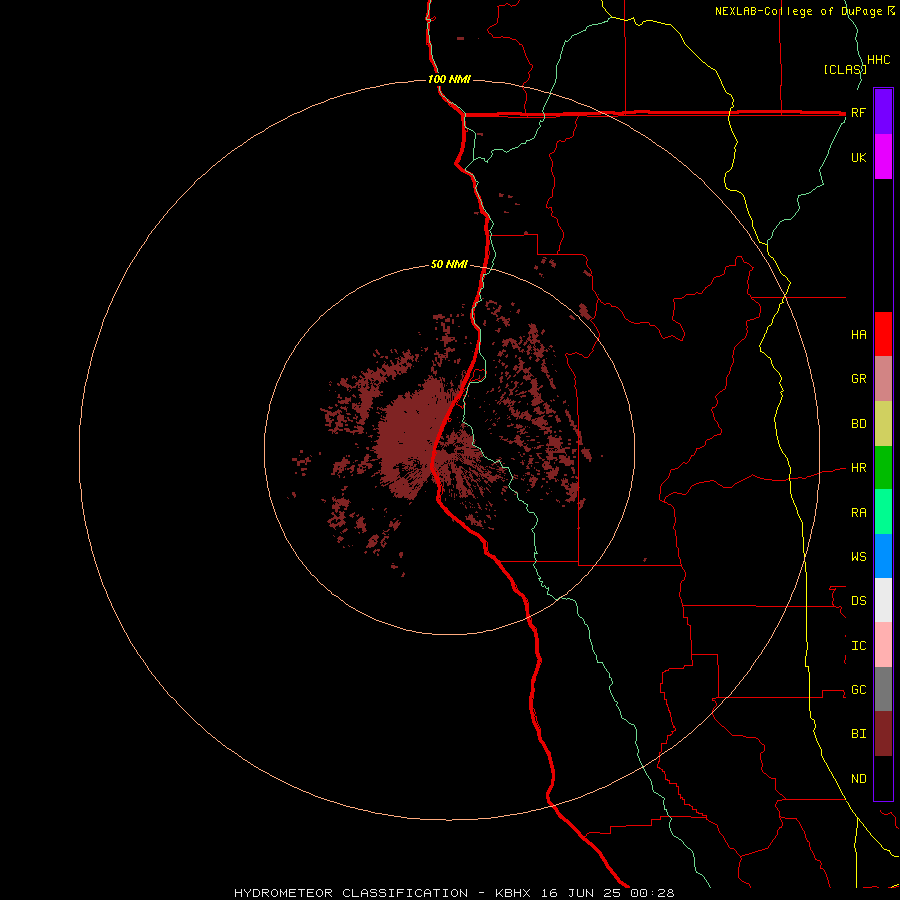Click the UK legend label
The width and height of the screenshot is (900, 900).
click(x=858, y=157)
